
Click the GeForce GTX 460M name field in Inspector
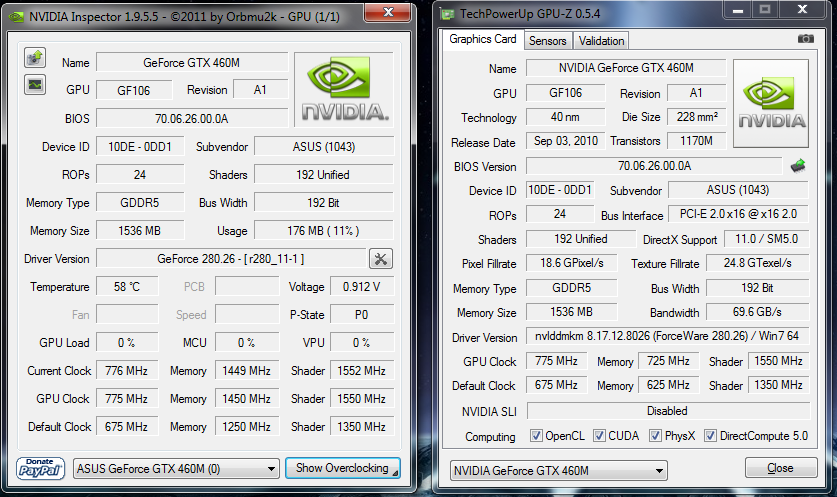[x=192, y=62]
